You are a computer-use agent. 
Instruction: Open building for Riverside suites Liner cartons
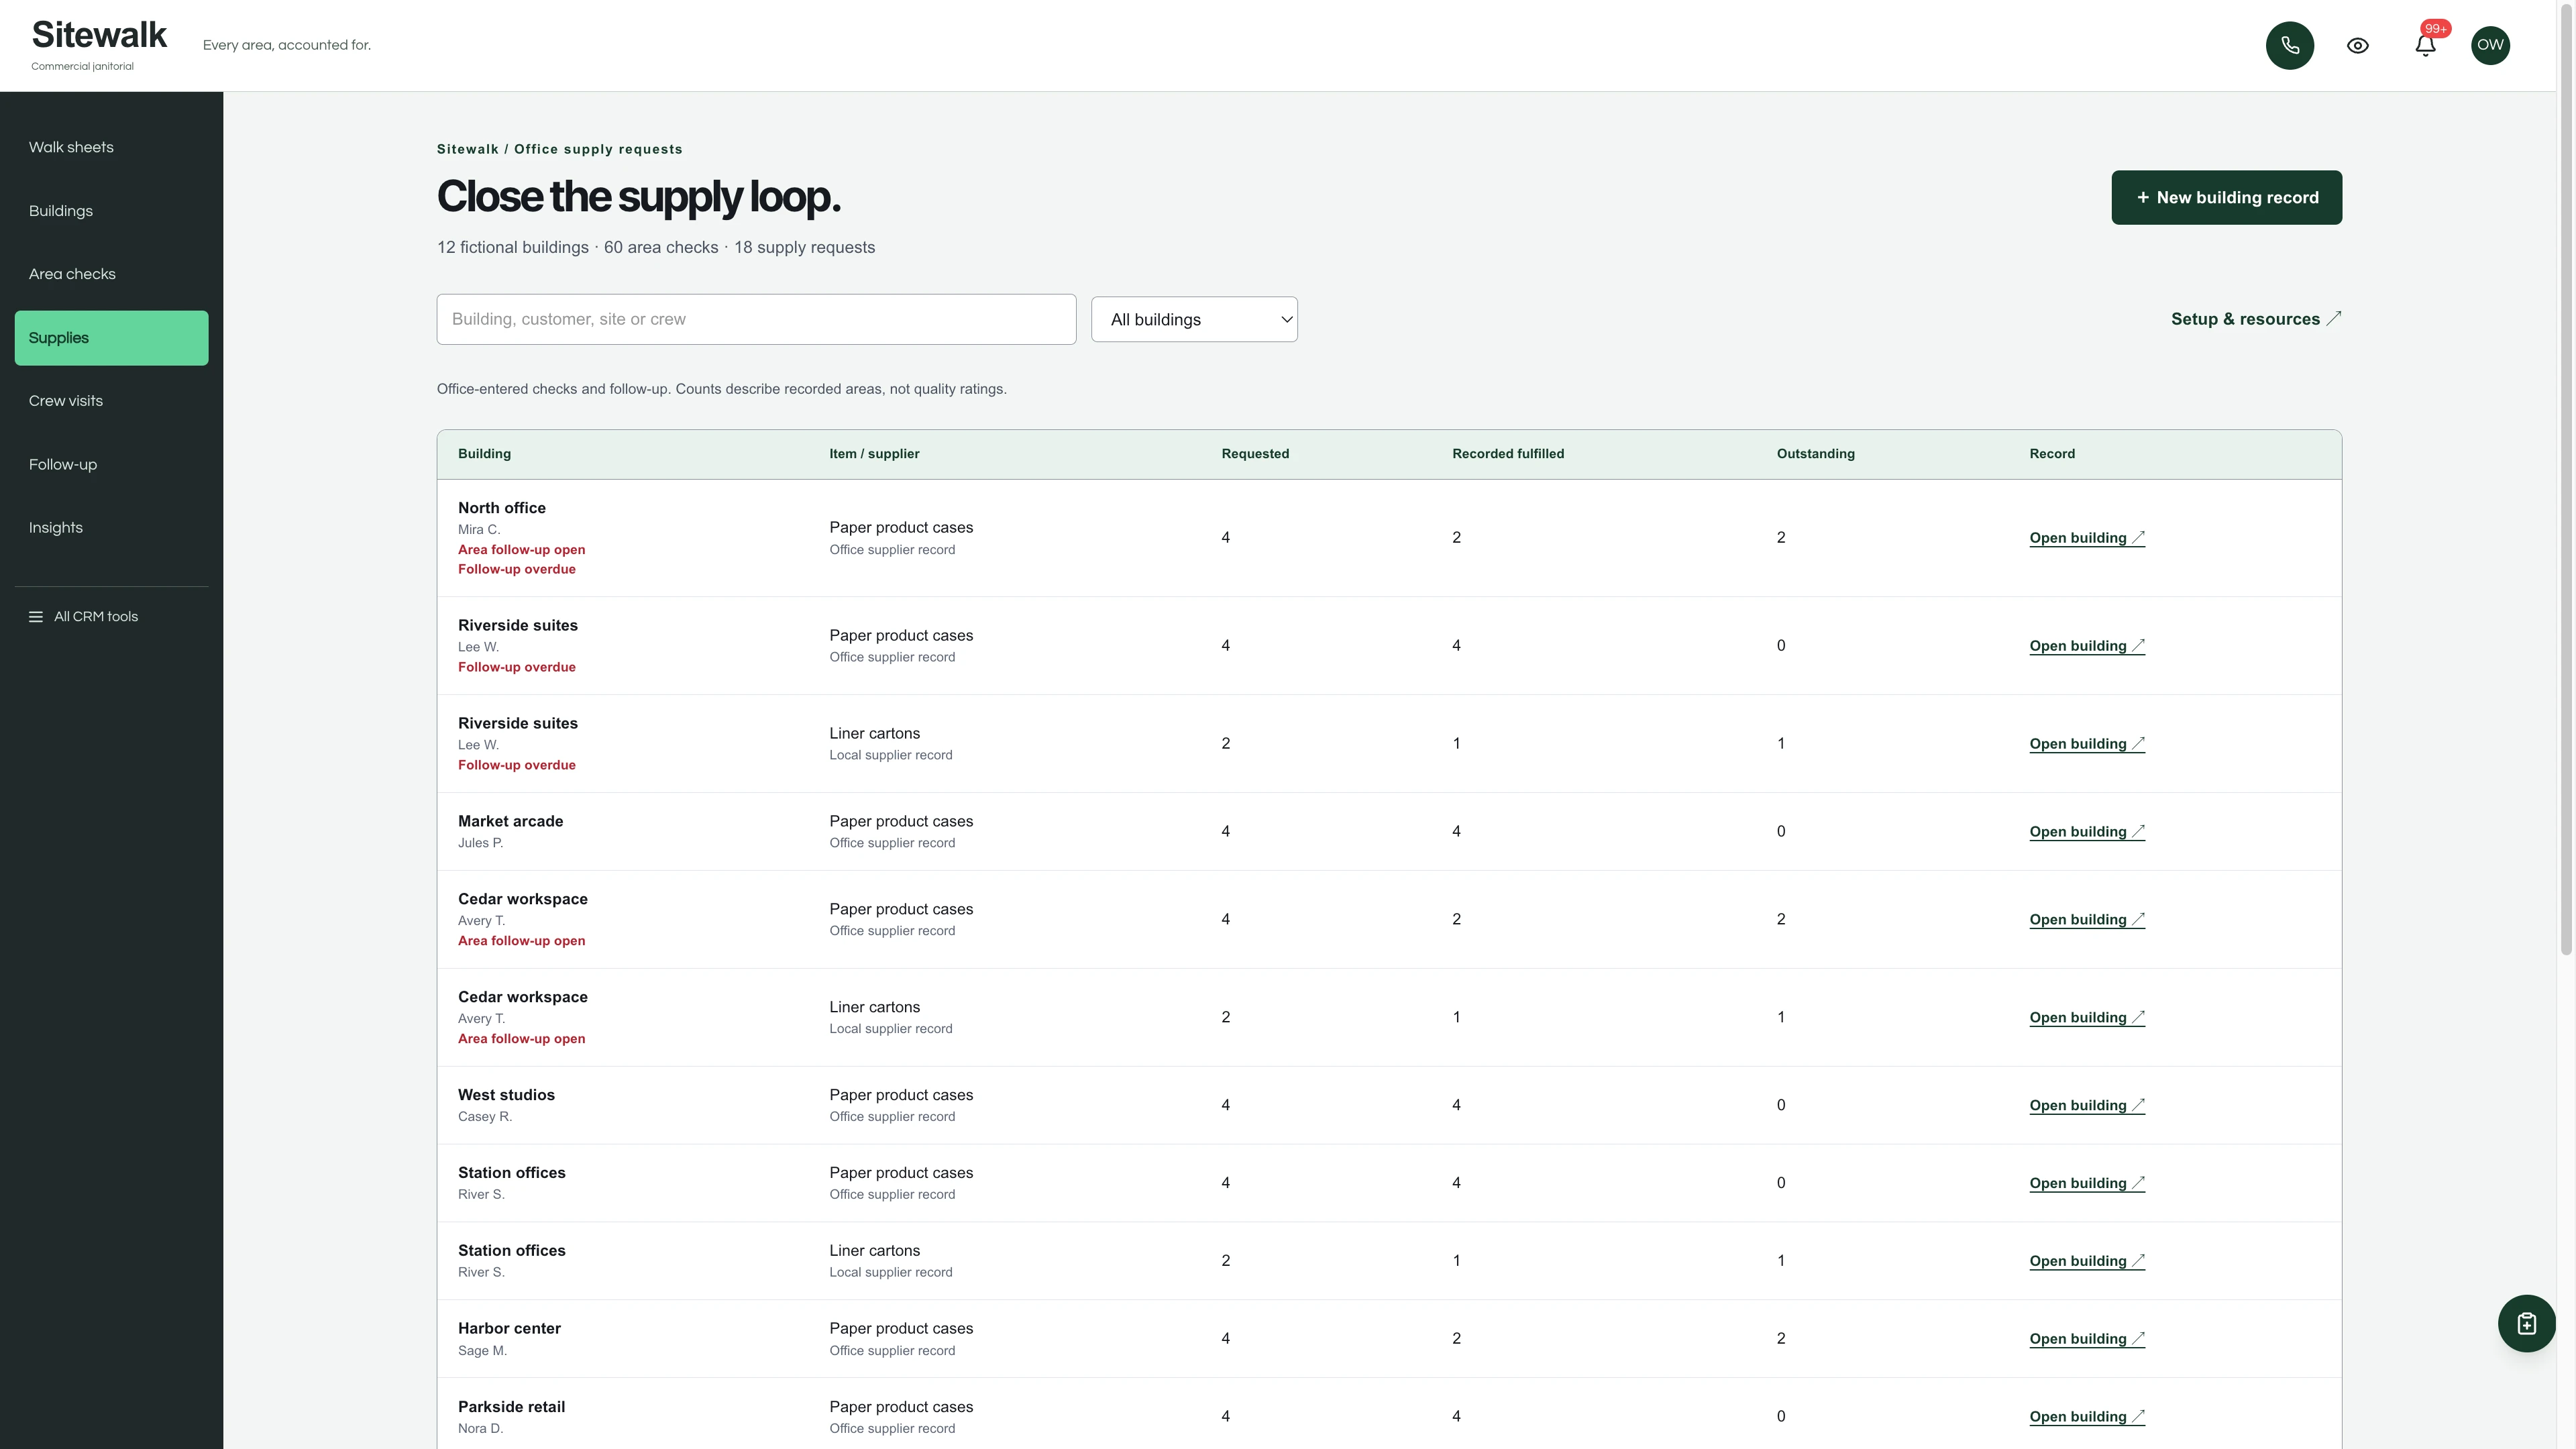click(2087, 744)
